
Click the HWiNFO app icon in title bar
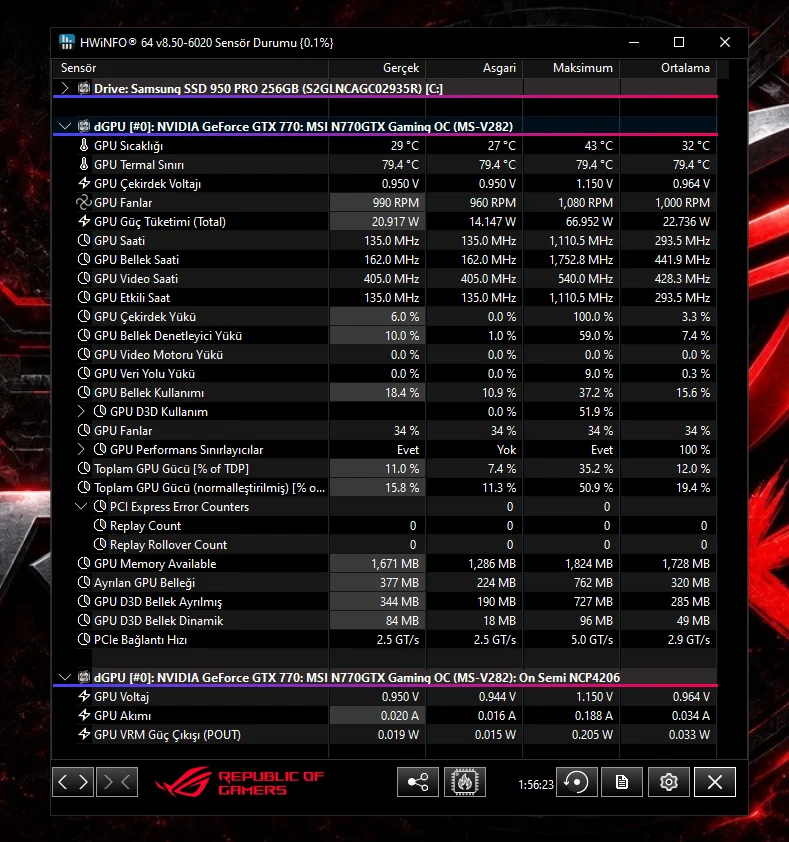(67, 42)
